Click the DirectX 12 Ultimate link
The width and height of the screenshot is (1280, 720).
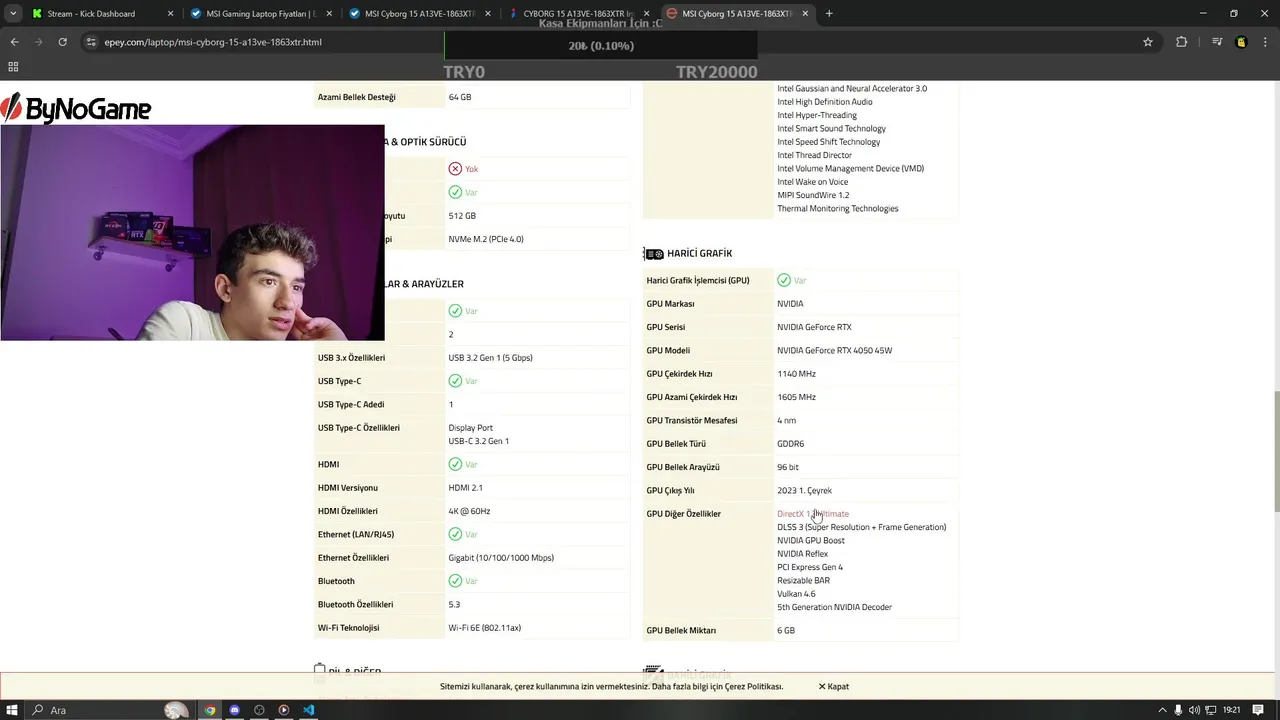point(813,514)
